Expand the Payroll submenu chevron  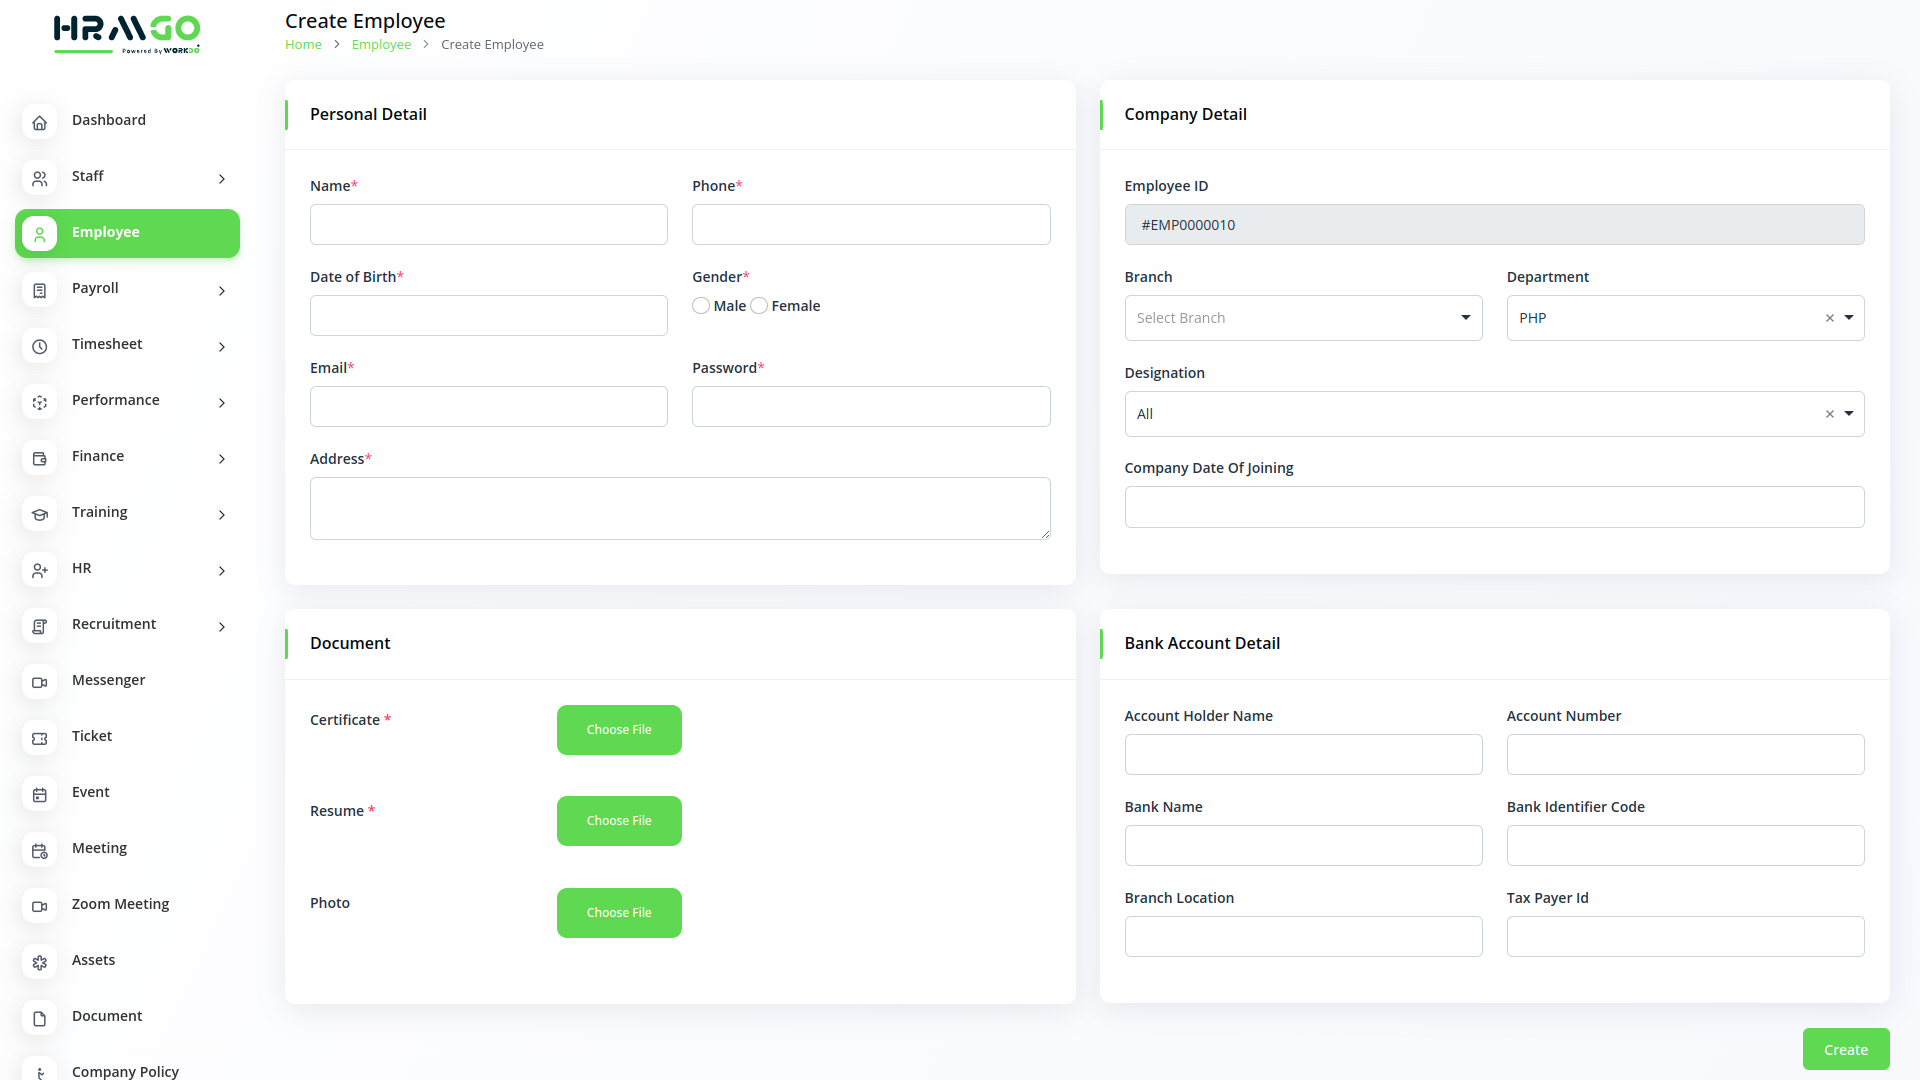(x=222, y=291)
